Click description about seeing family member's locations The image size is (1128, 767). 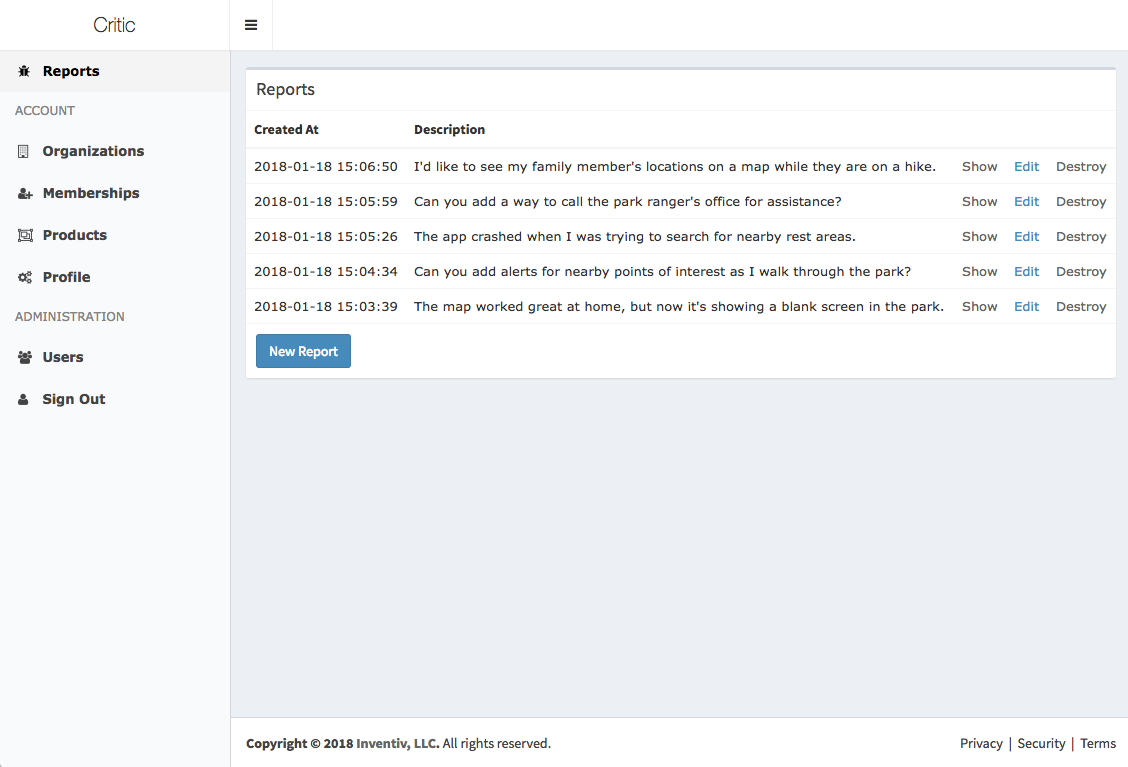tap(675, 166)
